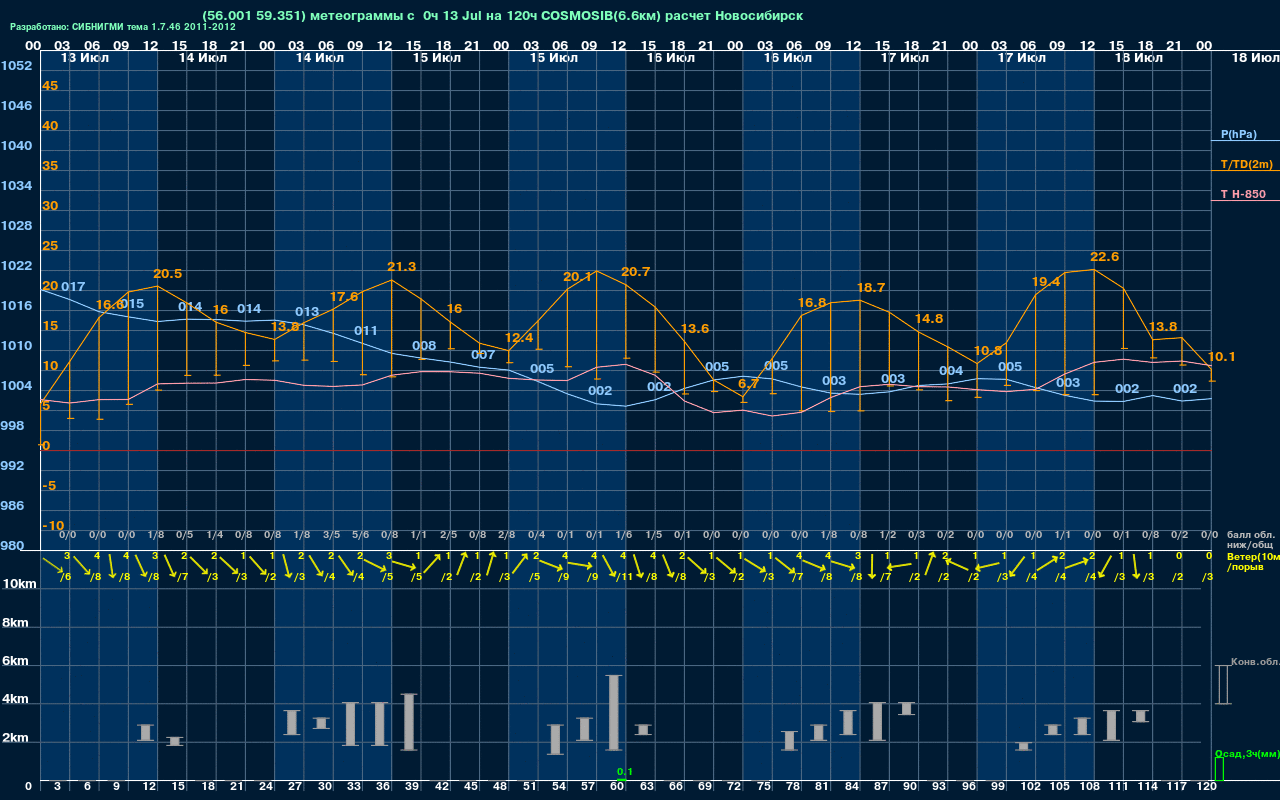The height and width of the screenshot is (800, 1280).
Task: Click the convective cloud bar at hour 87
Action: tap(877, 721)
